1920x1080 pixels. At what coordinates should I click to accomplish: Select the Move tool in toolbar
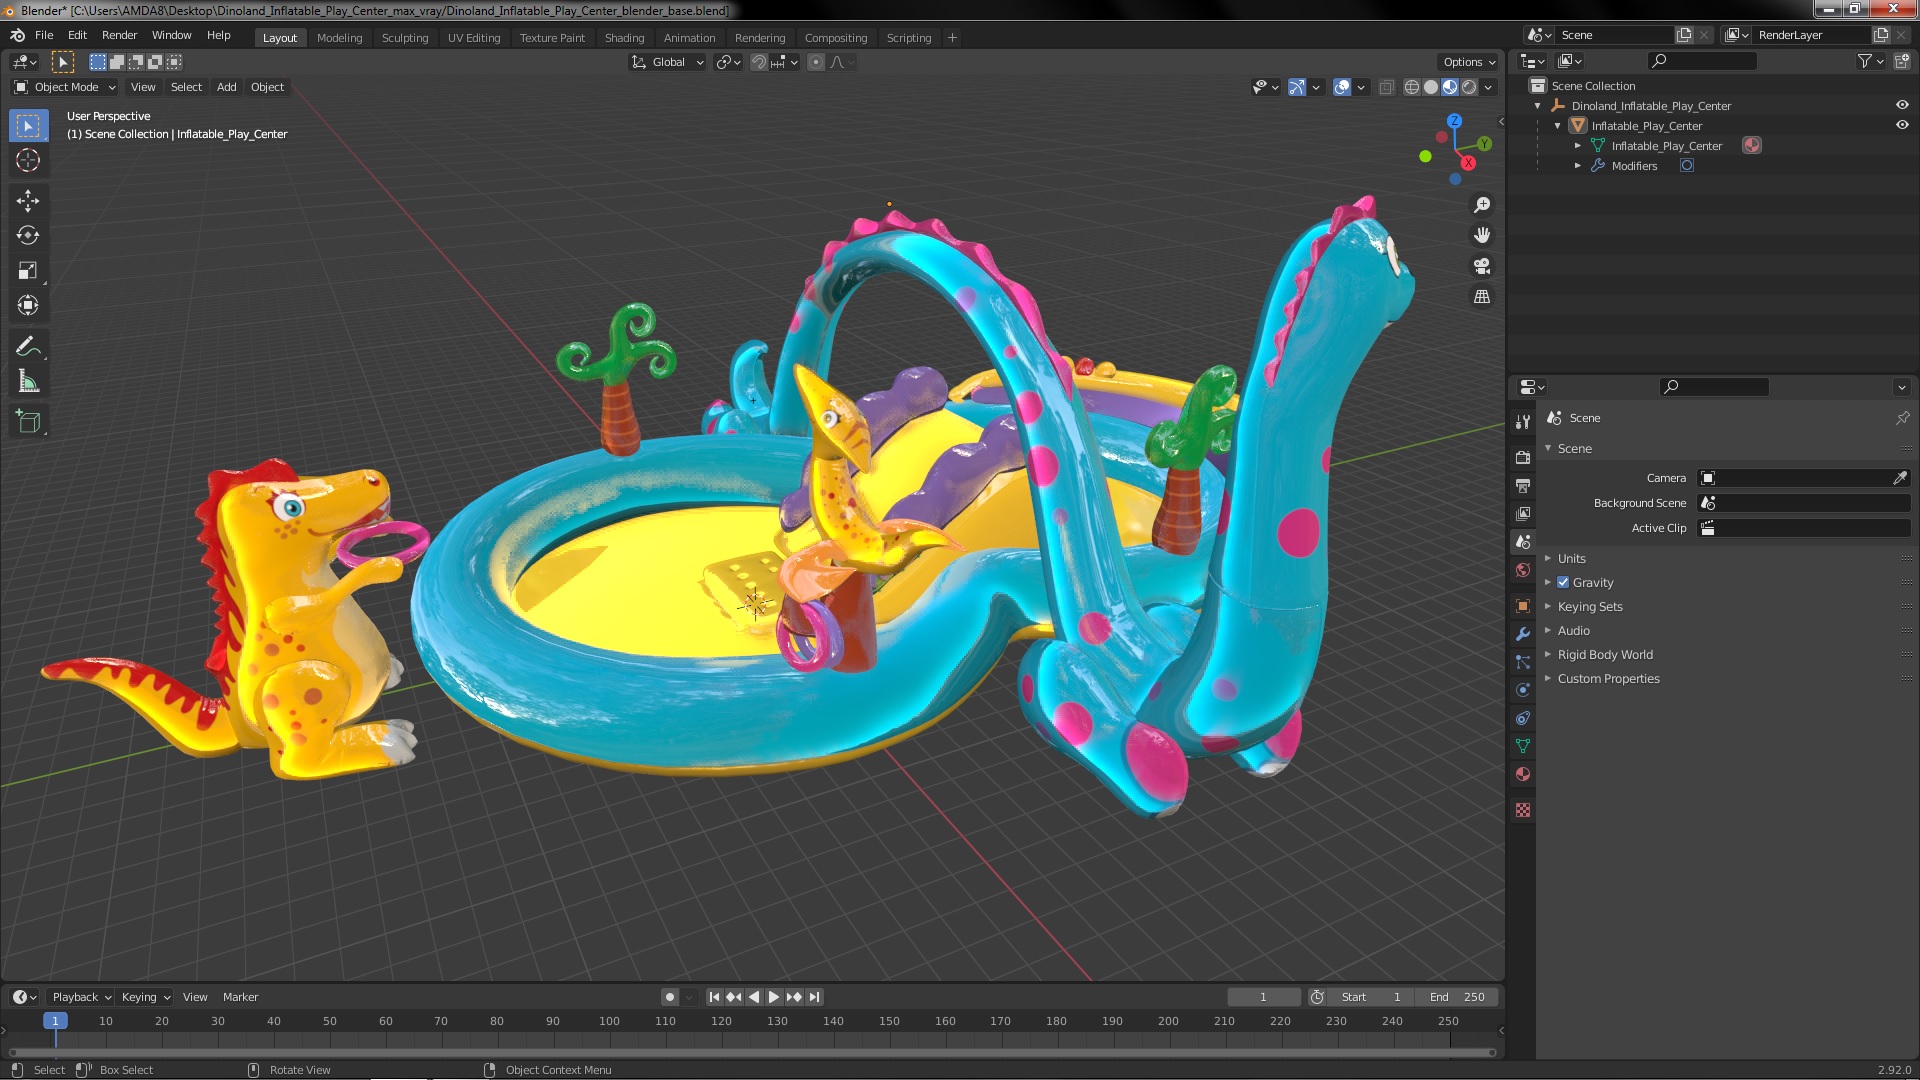[x=28, y=201]
